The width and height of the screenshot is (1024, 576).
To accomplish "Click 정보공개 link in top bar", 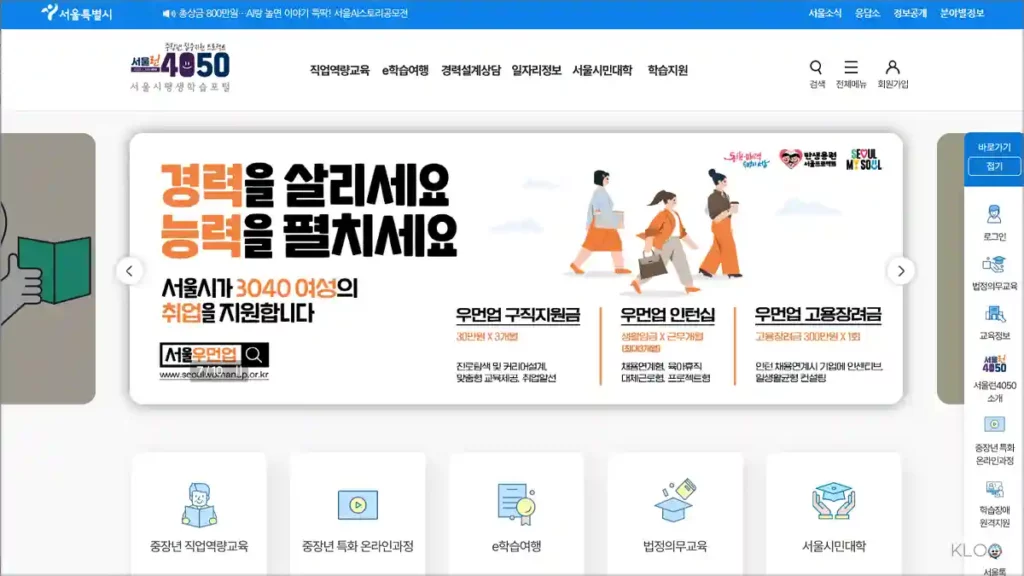I will [910, 13].
